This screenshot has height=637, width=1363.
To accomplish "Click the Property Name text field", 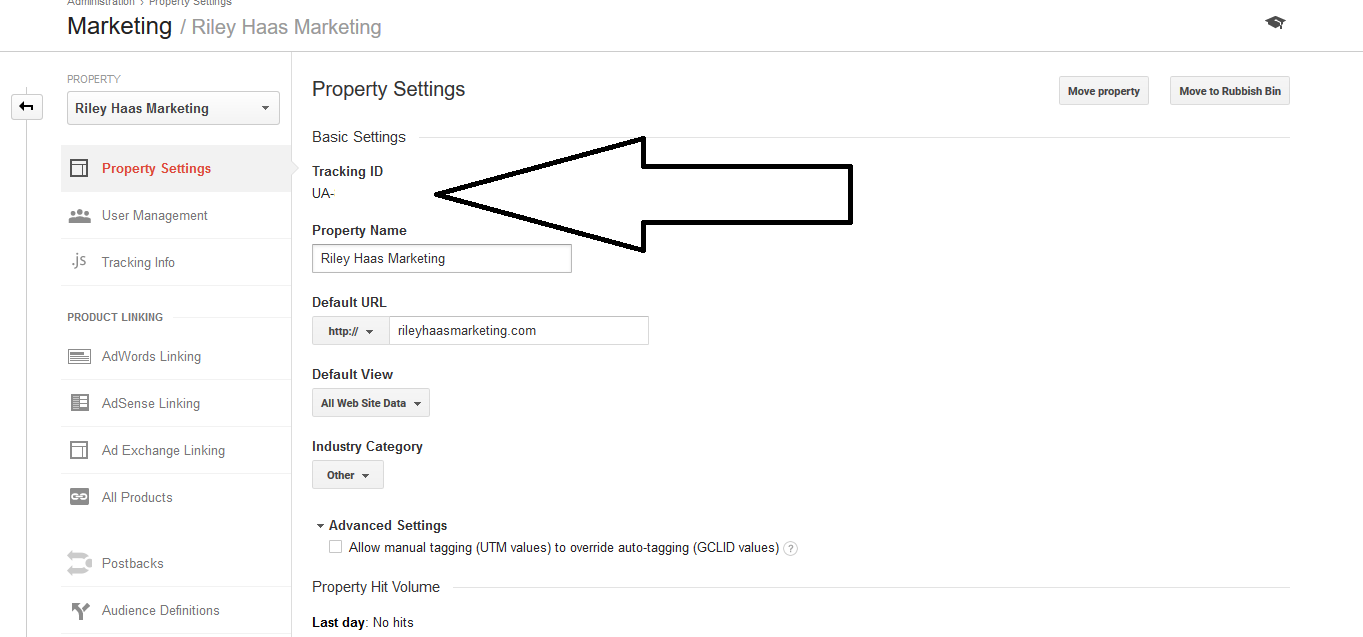I will coord(442,258).
